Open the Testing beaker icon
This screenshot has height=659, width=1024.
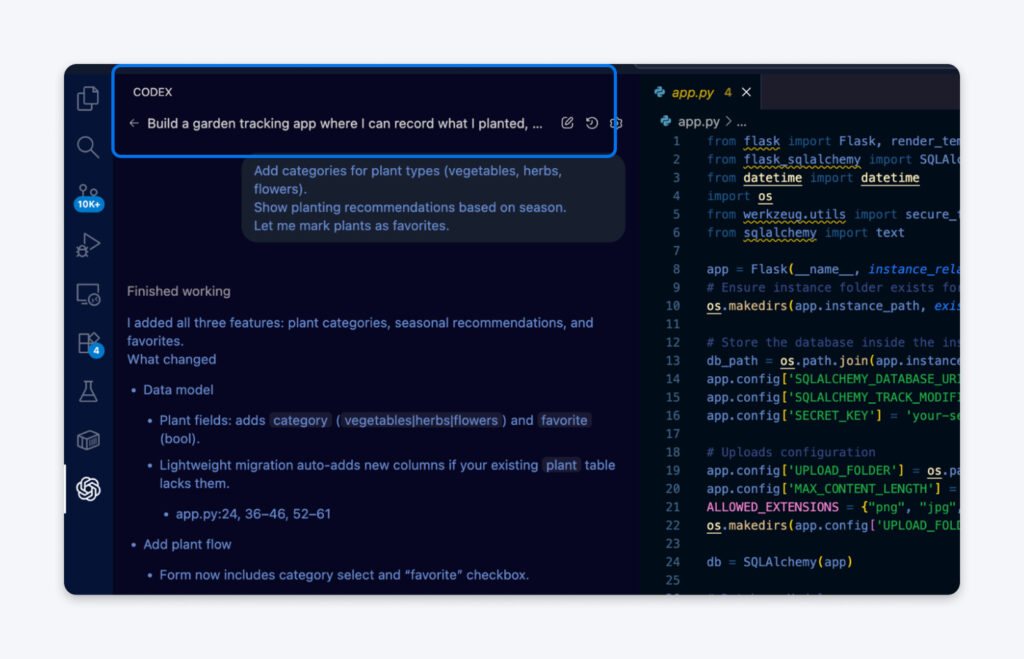click(x=88, y=392)
